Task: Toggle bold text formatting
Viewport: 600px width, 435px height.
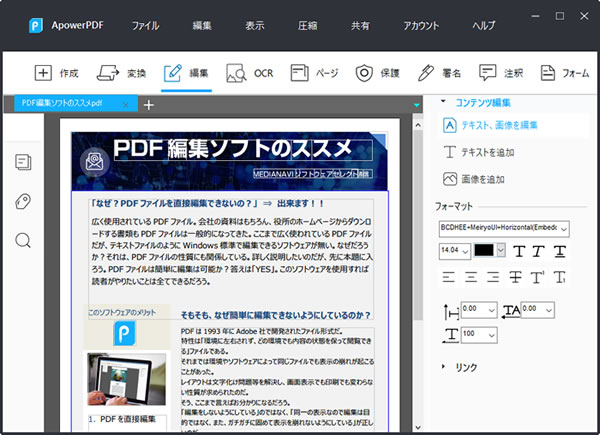Action: point(519,251)
